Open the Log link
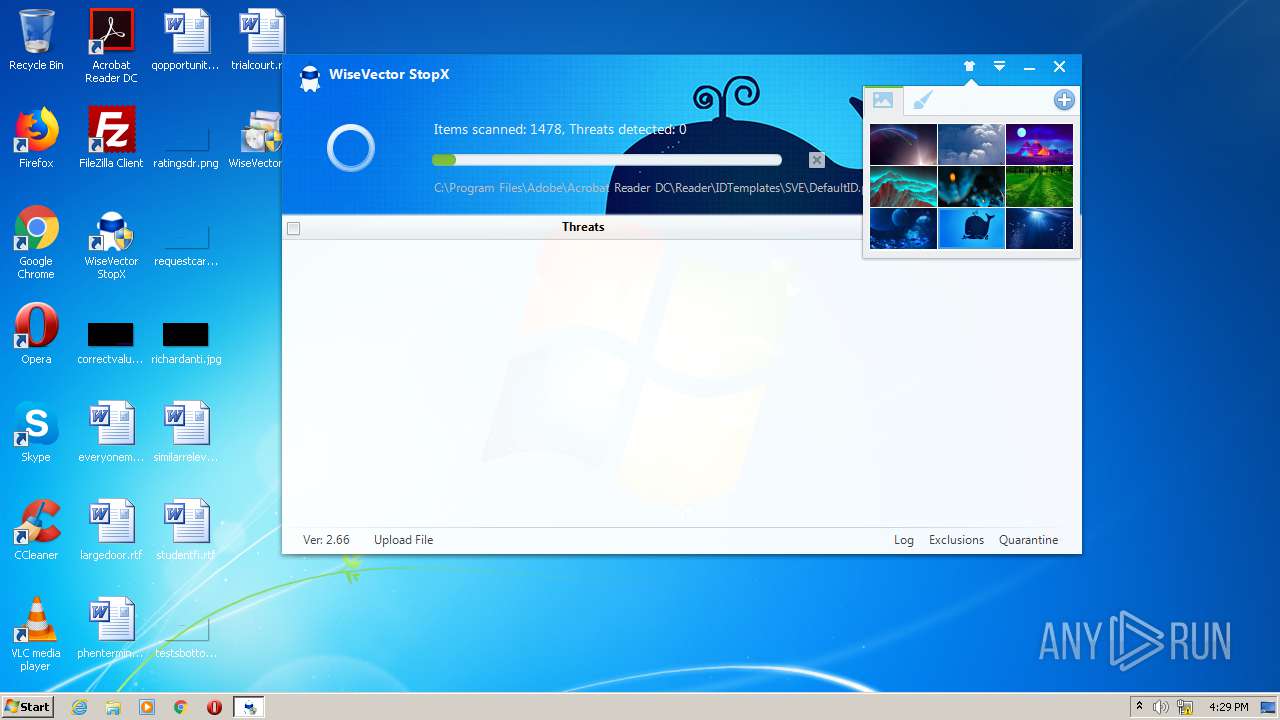Image resolution: width=1280 pixels, height=720 pixels. pos(904,540)
